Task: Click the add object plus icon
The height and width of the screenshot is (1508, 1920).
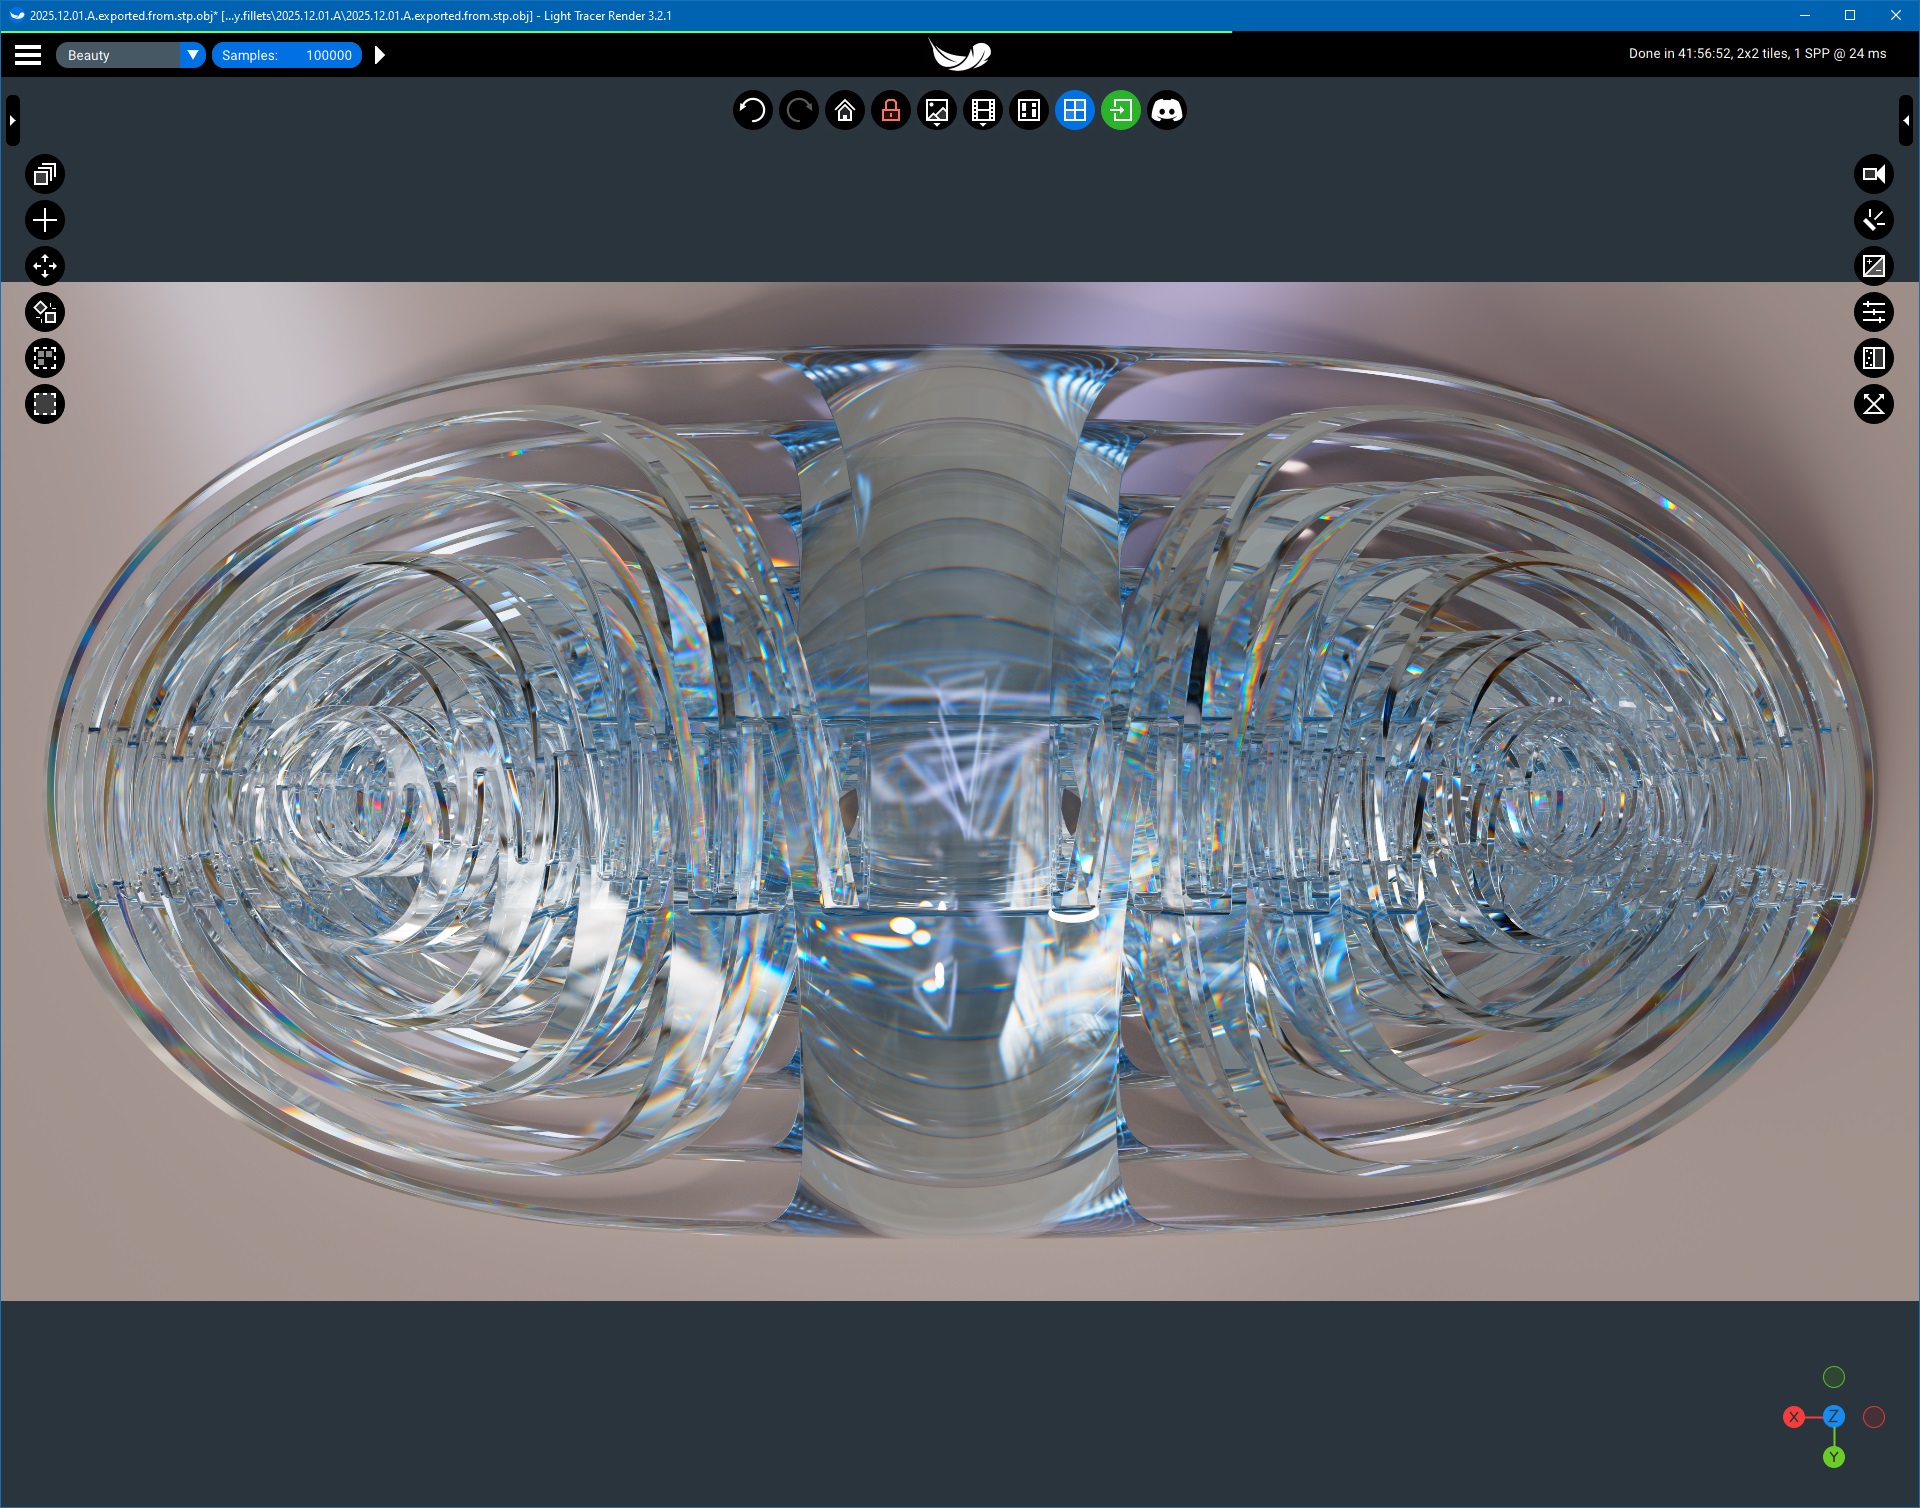Action: pyautogui.click(x=44, y=220)
